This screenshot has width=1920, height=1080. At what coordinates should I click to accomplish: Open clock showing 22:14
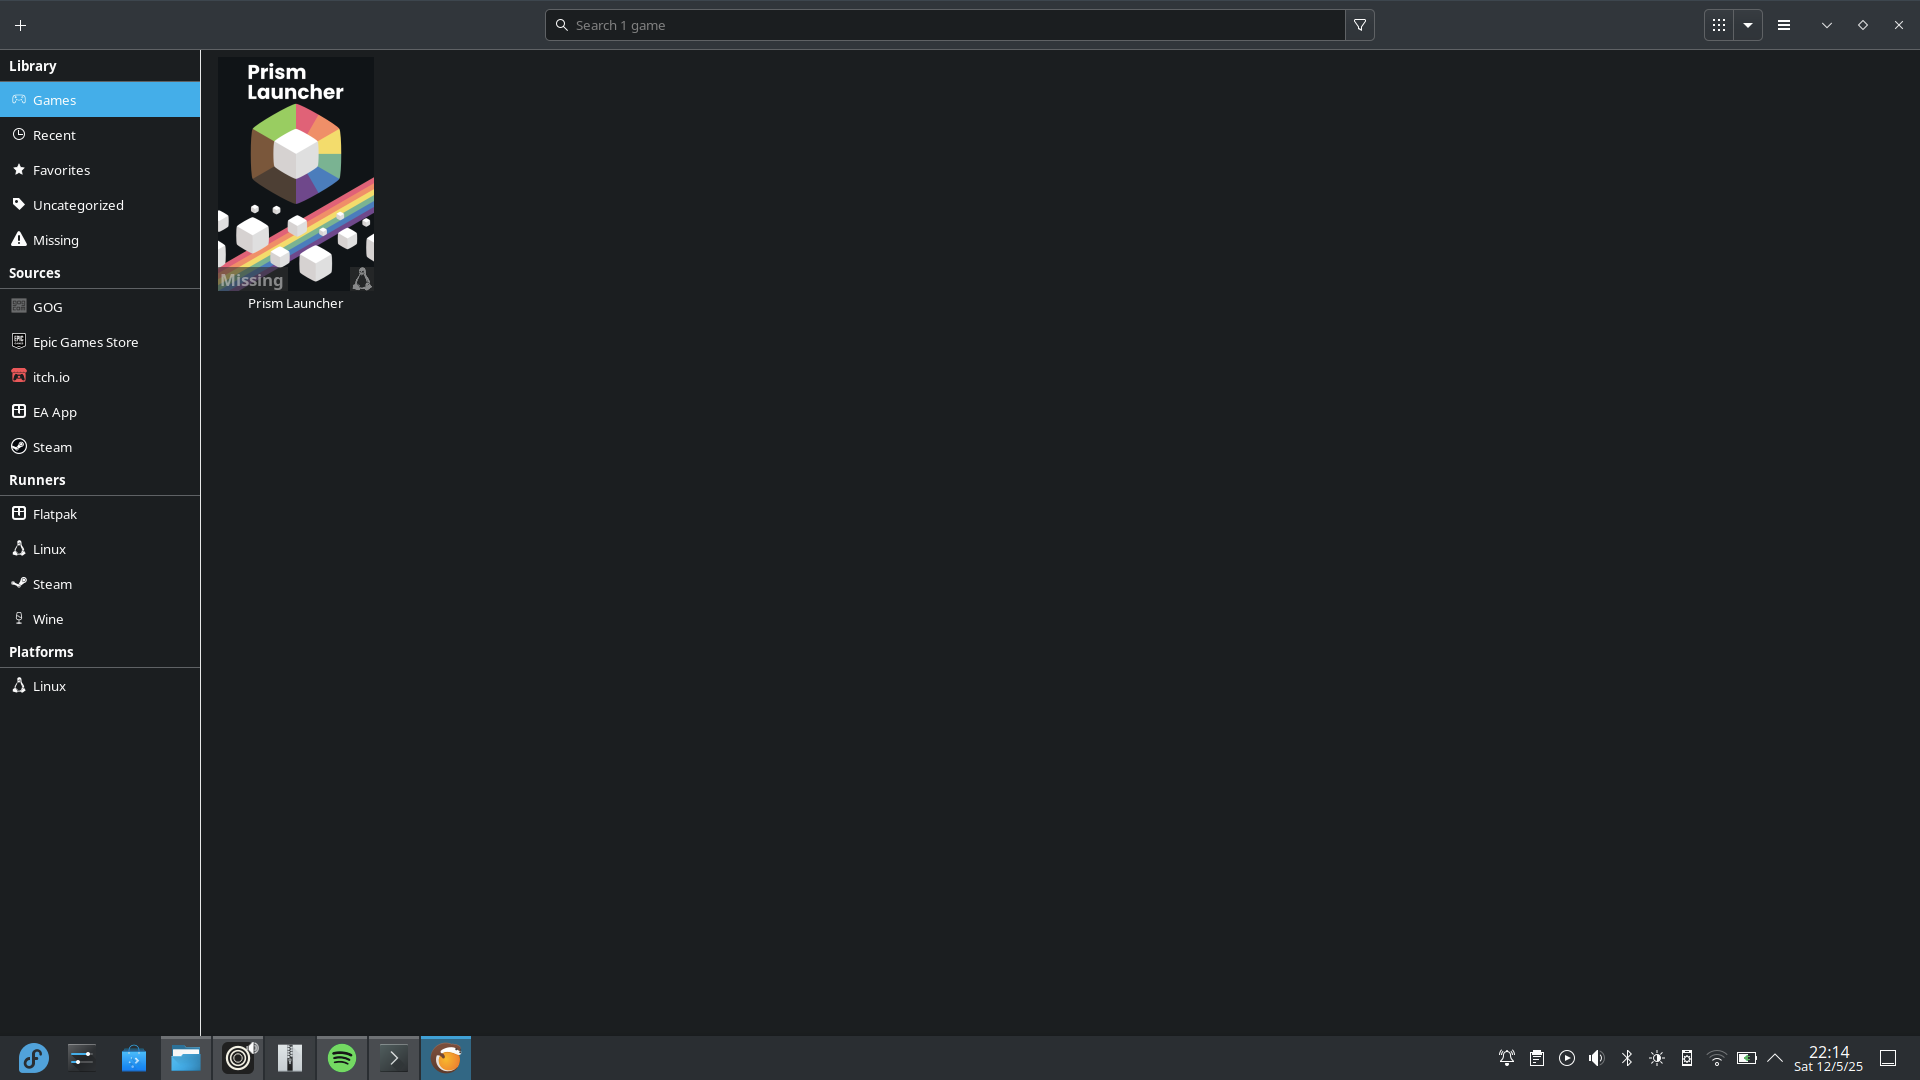[x=1828, y=1058]
